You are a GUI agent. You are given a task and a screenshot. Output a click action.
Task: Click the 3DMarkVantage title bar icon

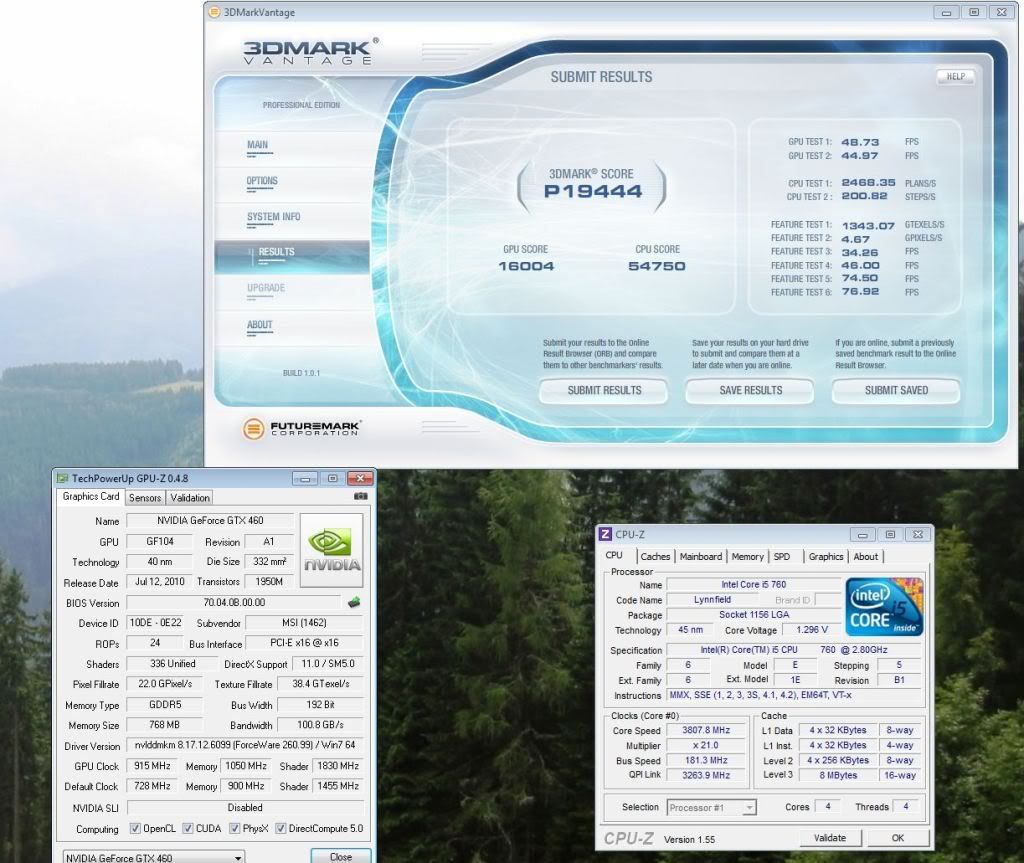click(x=214, y=12)
